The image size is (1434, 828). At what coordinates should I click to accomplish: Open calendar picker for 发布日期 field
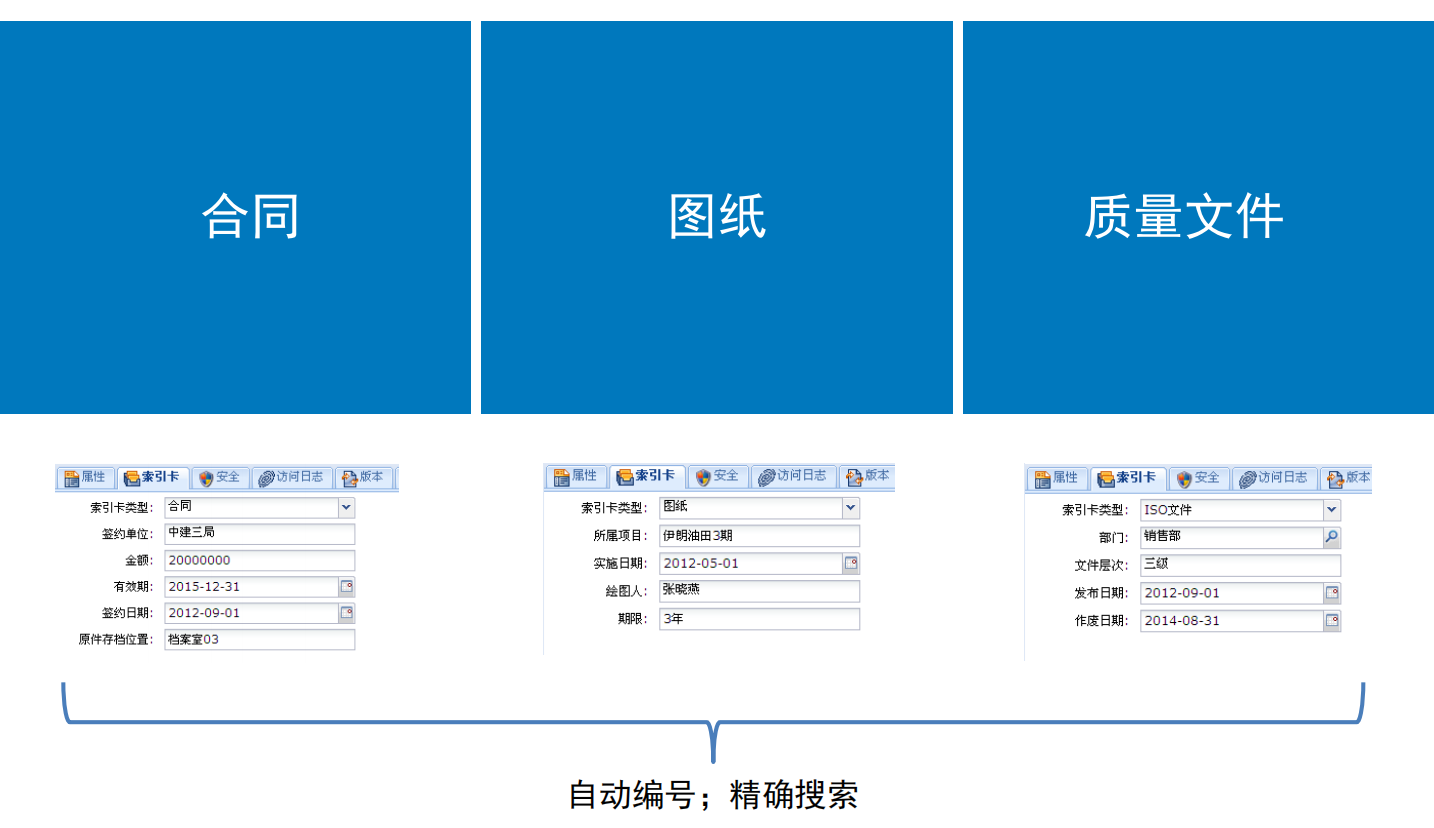1333,592
